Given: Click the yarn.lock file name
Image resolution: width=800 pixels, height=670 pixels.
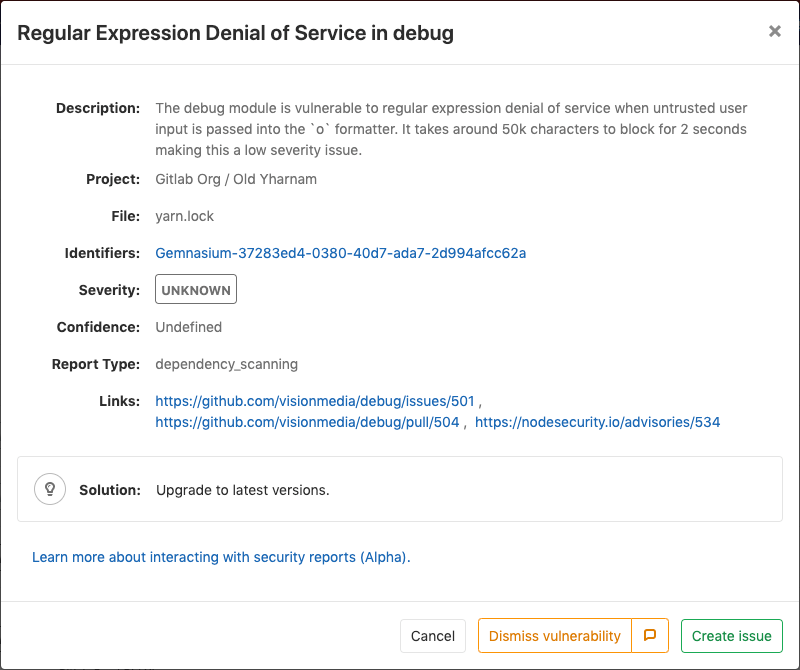Looking at the screenshot, I should point(185,216).
